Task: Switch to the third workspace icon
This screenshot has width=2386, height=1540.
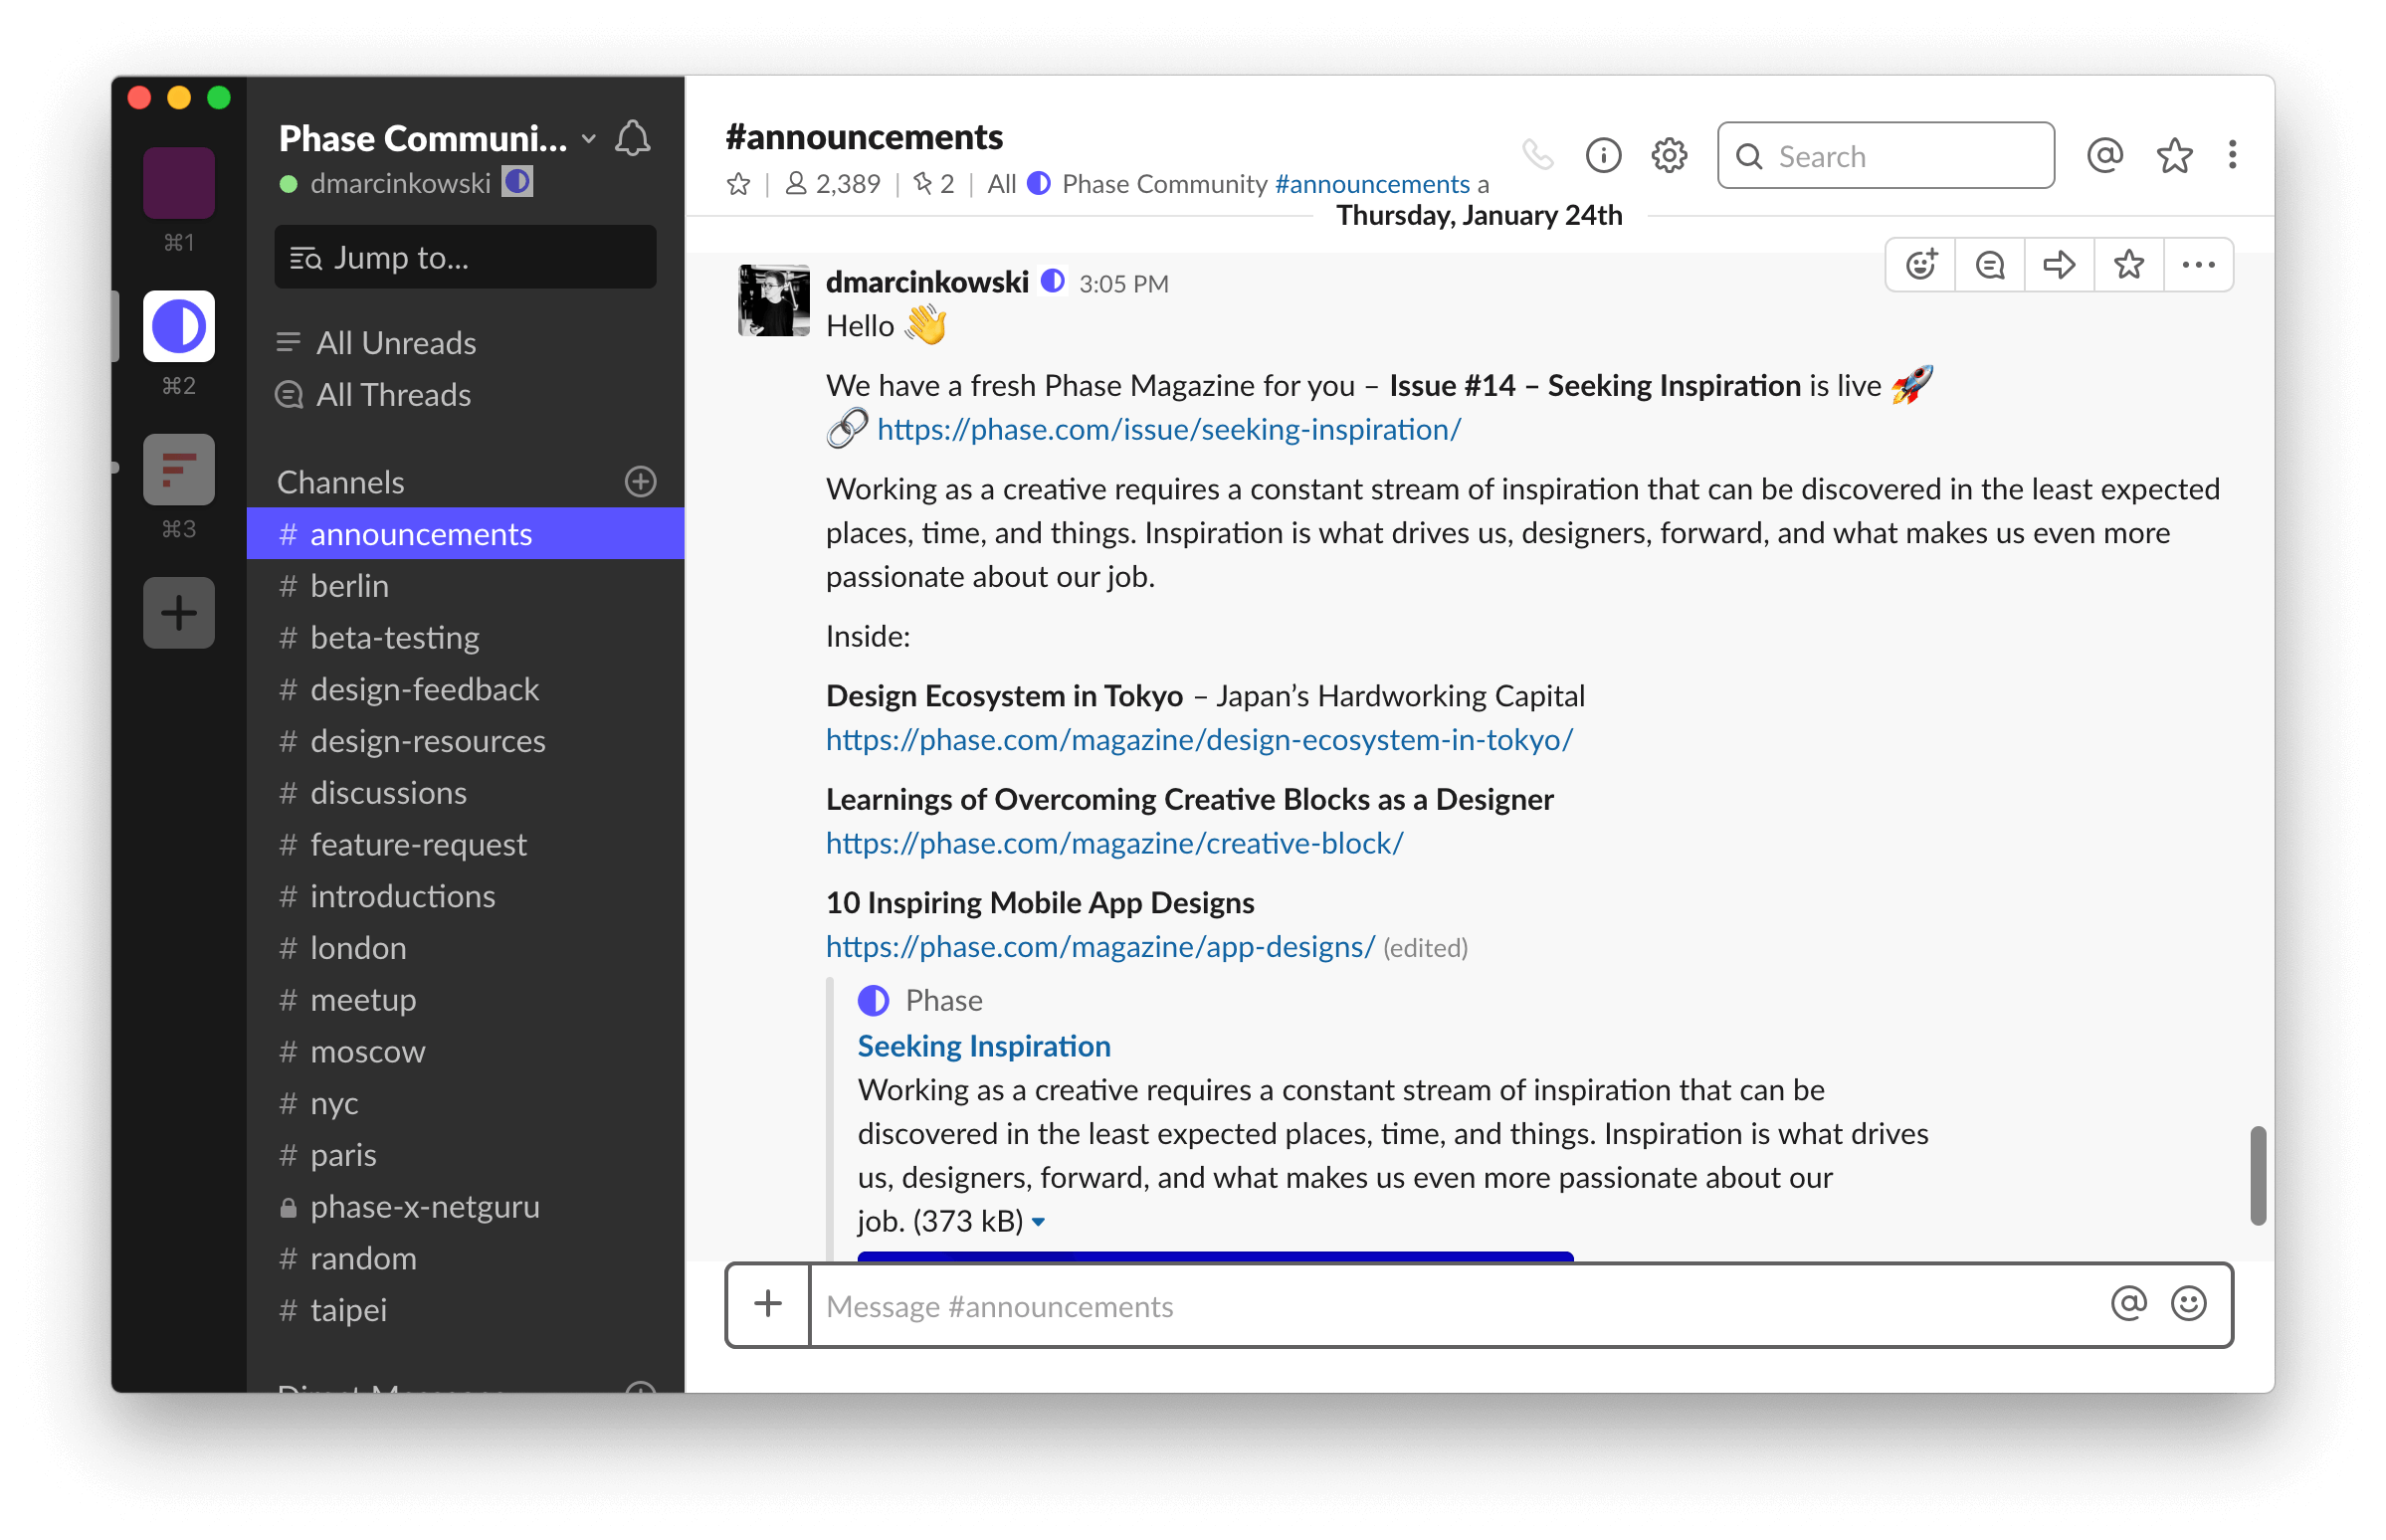Action: click(179, 469)
